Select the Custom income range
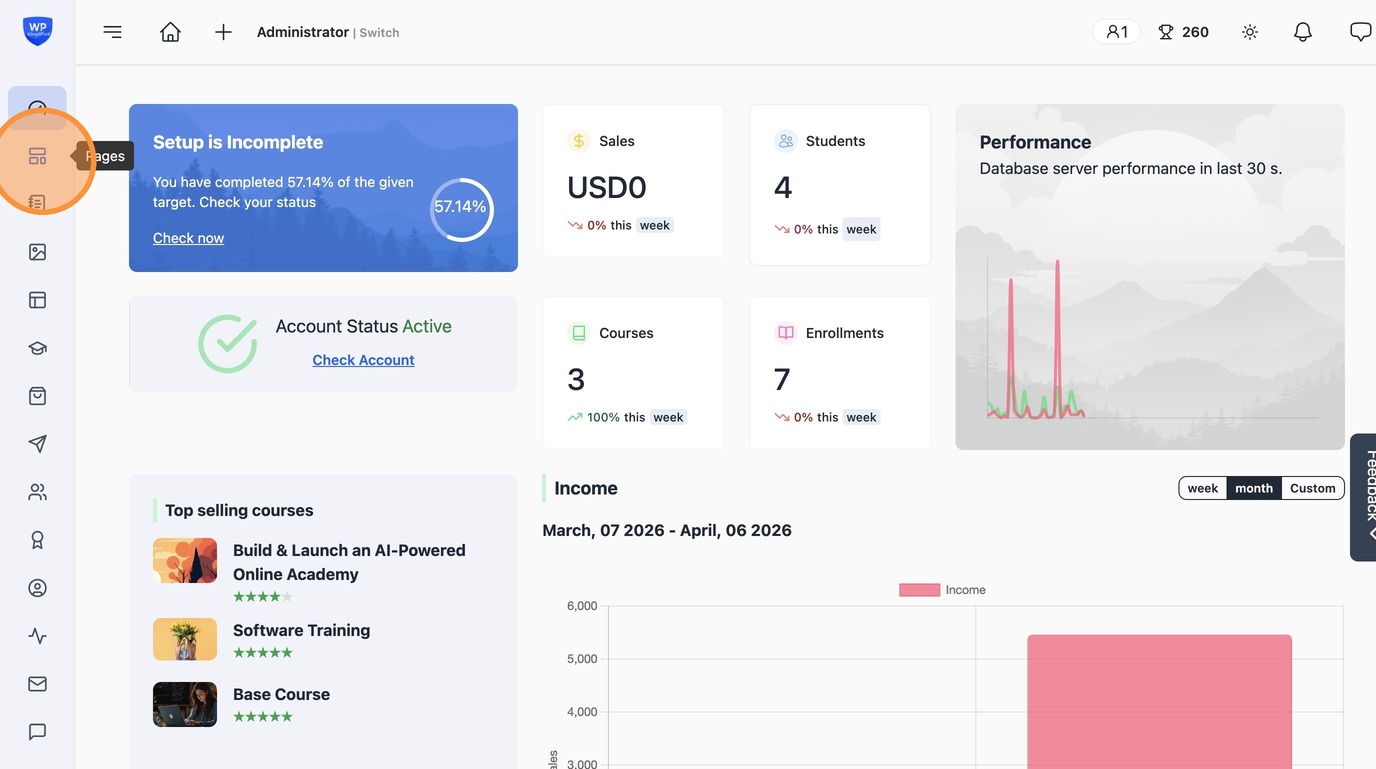 pyautogui.click(x=1312, y=488)
